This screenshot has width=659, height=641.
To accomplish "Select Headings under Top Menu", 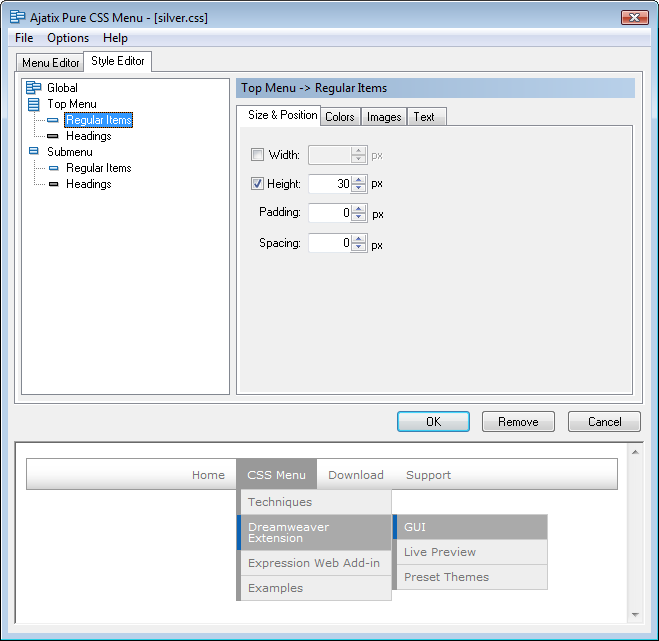I will (x=89, y=136).
